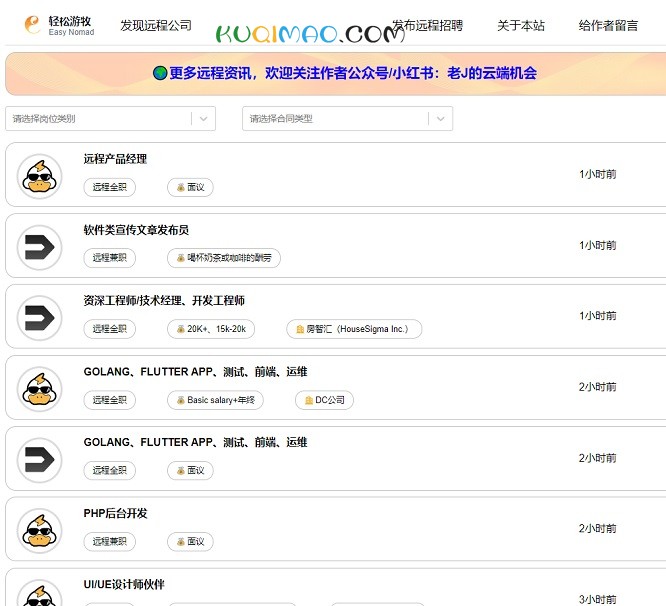
Task: Click the 20K+、15k-20k salary tag
Action: click(211, 329)
